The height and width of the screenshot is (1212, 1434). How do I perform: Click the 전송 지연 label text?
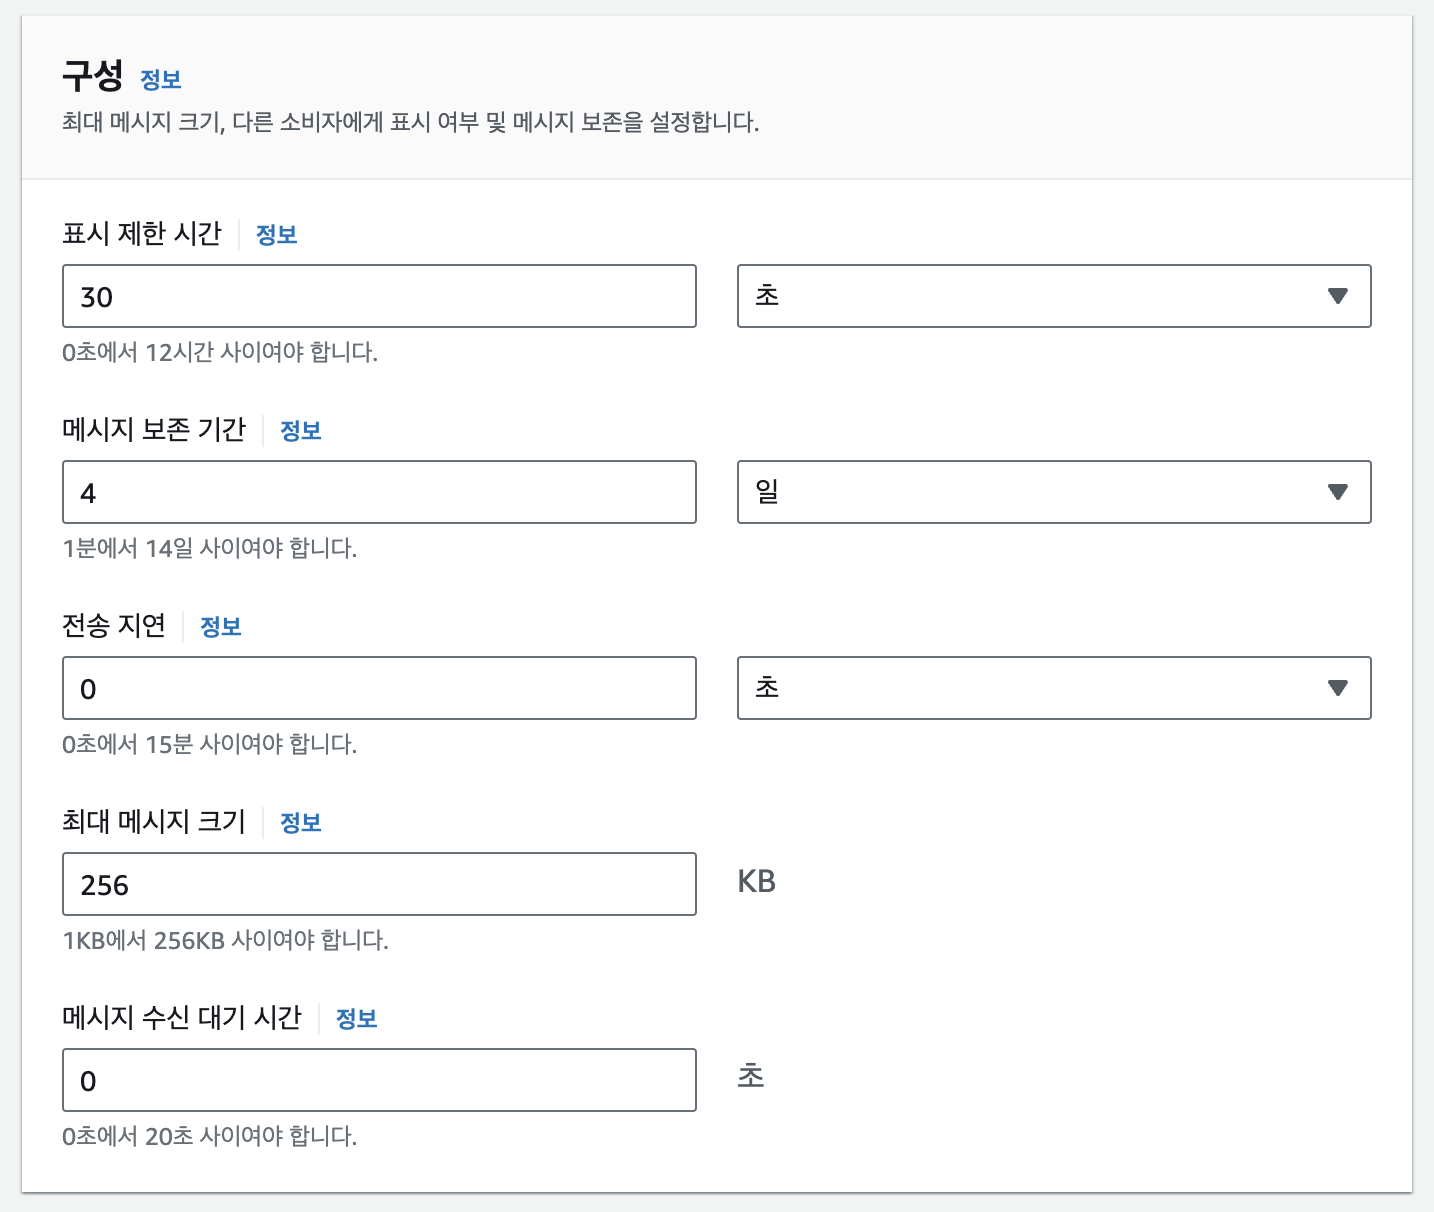pyautogui.click(x=114, y=626)
